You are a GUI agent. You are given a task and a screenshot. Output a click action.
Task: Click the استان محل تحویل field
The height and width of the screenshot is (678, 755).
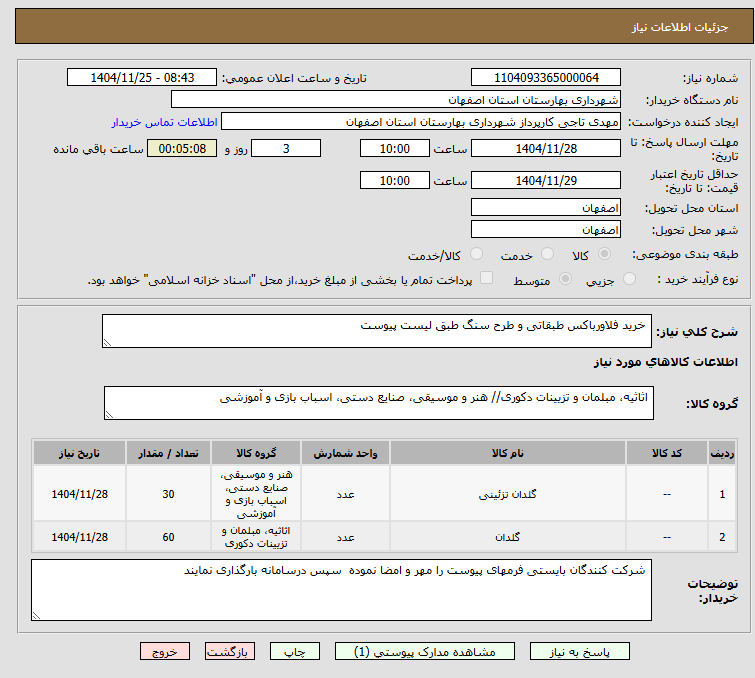tap(546, 208)
